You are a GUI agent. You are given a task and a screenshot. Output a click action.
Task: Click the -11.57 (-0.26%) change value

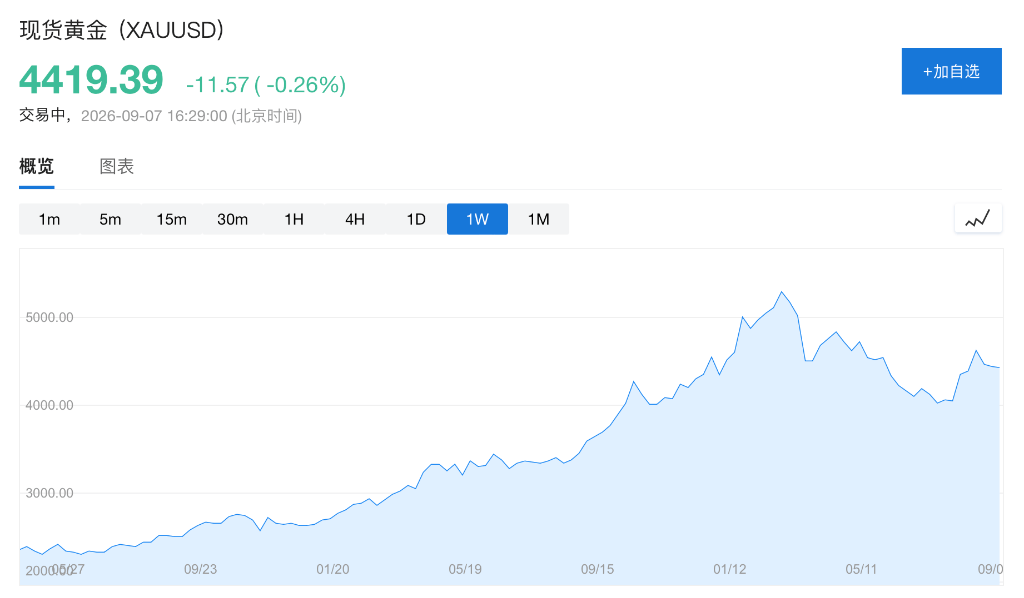pyautogui.click(x=266, y=85)
